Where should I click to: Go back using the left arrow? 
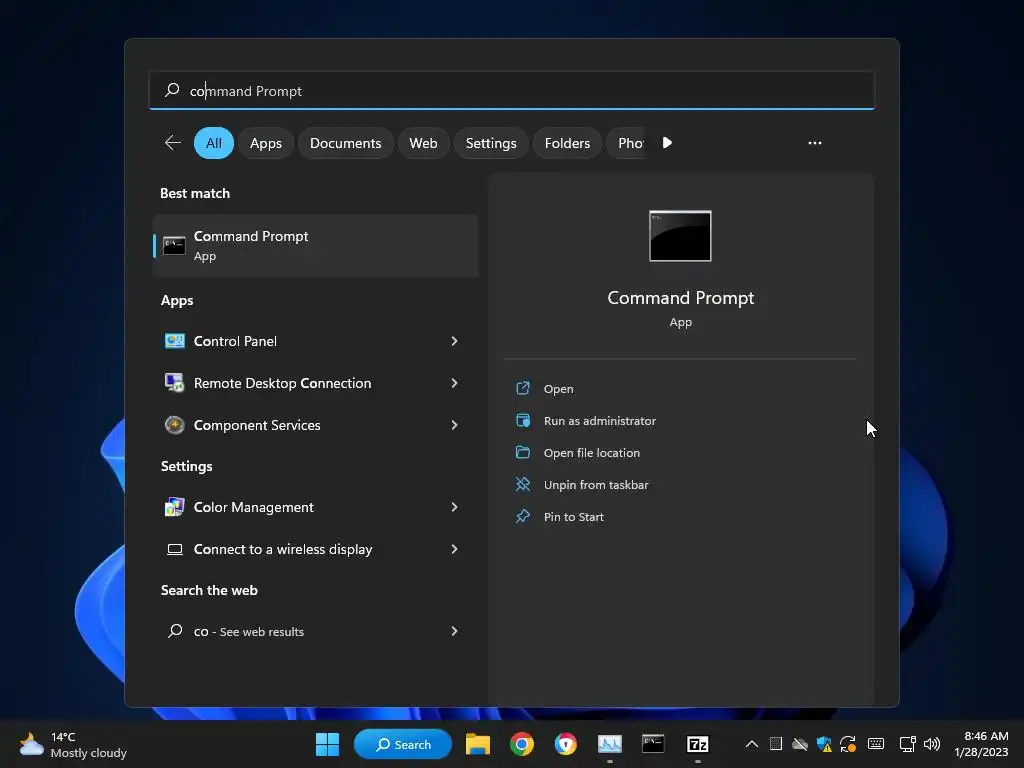[172, 142]
